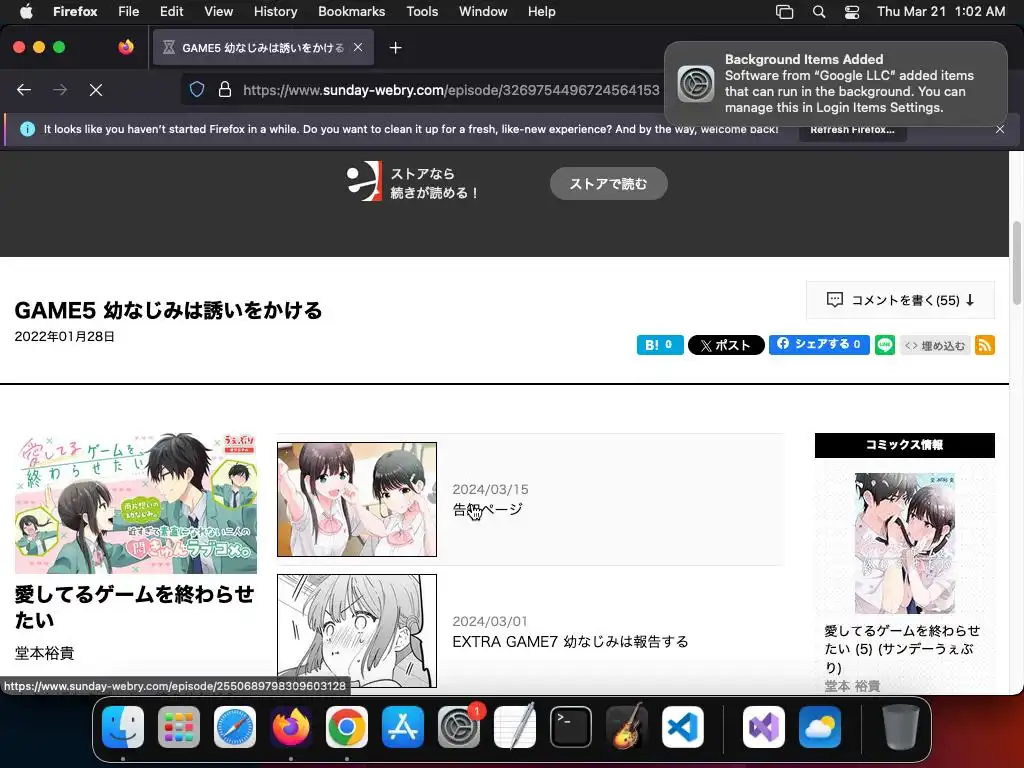Click Firefox icon in the dock
This screenshot has width=1024, height=768.
click(x=291, y=727)
